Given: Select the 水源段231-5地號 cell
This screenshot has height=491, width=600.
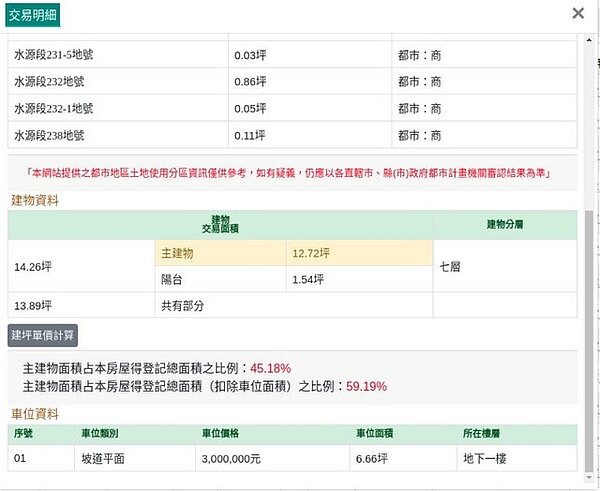Looking at the screenshot, I should (x=118, y=55).
